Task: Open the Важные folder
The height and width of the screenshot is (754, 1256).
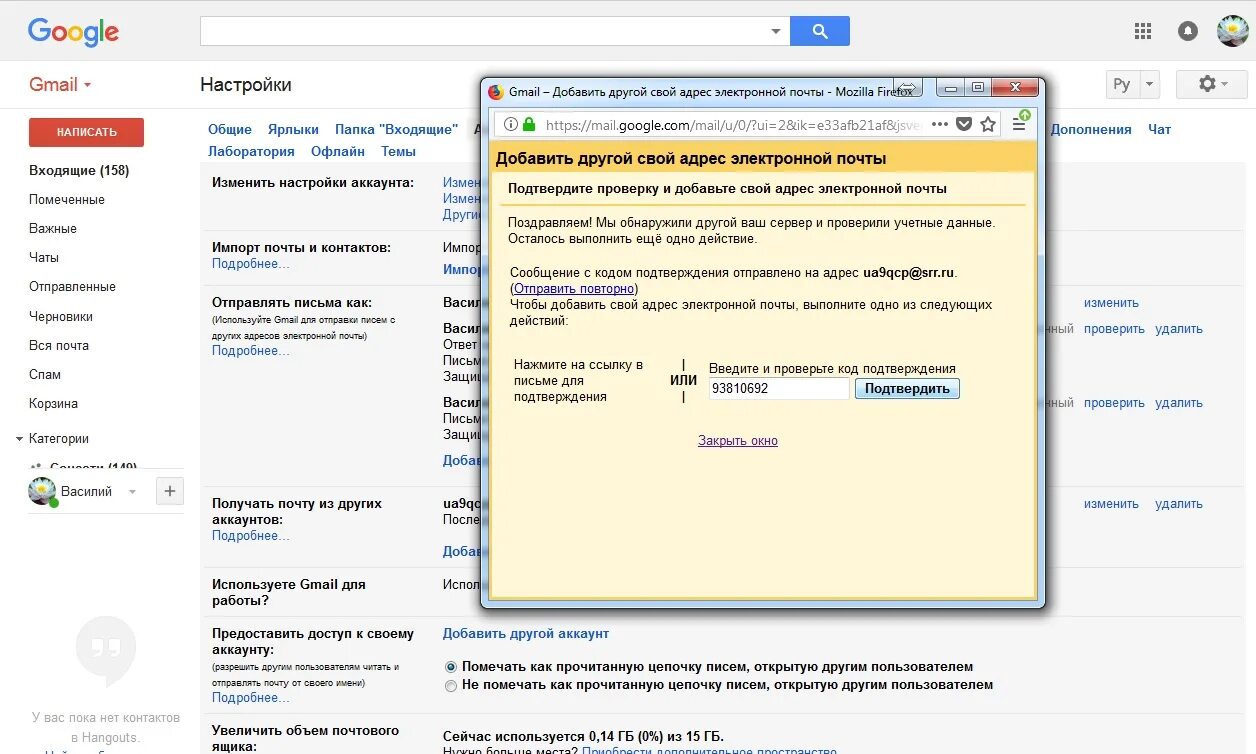Action: click(x=53, y=228)
